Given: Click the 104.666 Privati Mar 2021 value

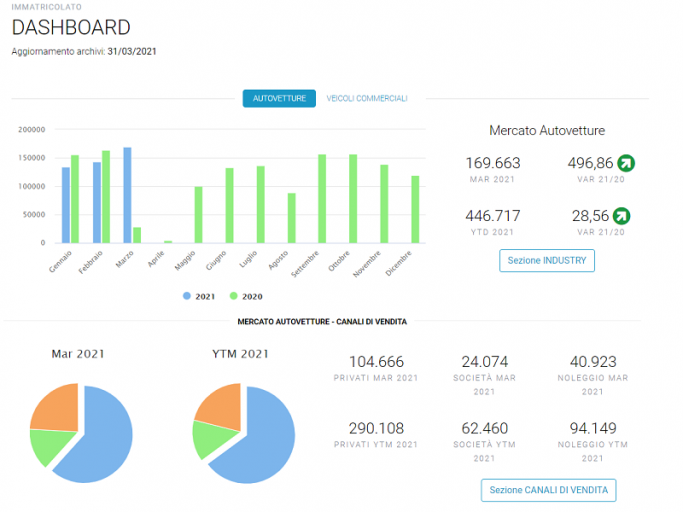Looking at the screenshot, I should pyautogui.click(x=376, y=362).
